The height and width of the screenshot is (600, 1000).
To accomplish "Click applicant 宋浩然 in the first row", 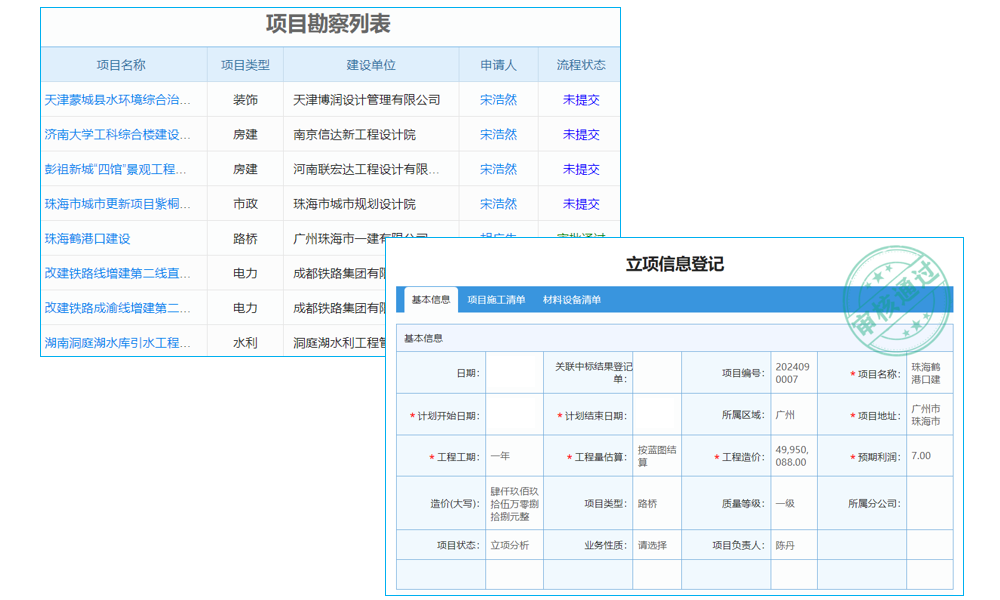I will click(498, 99).
